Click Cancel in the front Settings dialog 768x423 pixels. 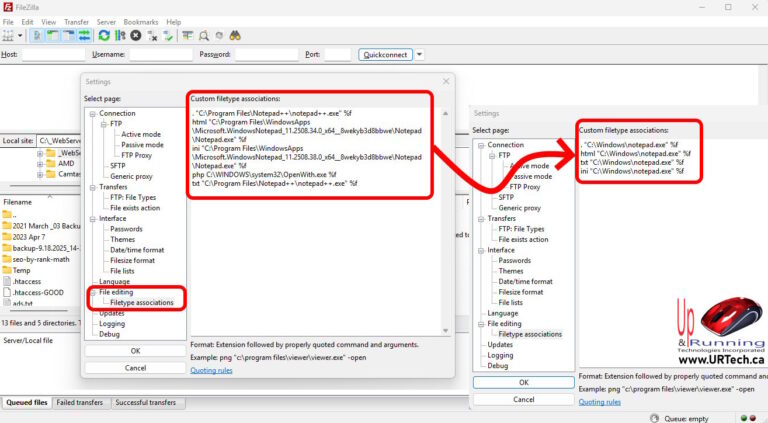tap(136, 368)
